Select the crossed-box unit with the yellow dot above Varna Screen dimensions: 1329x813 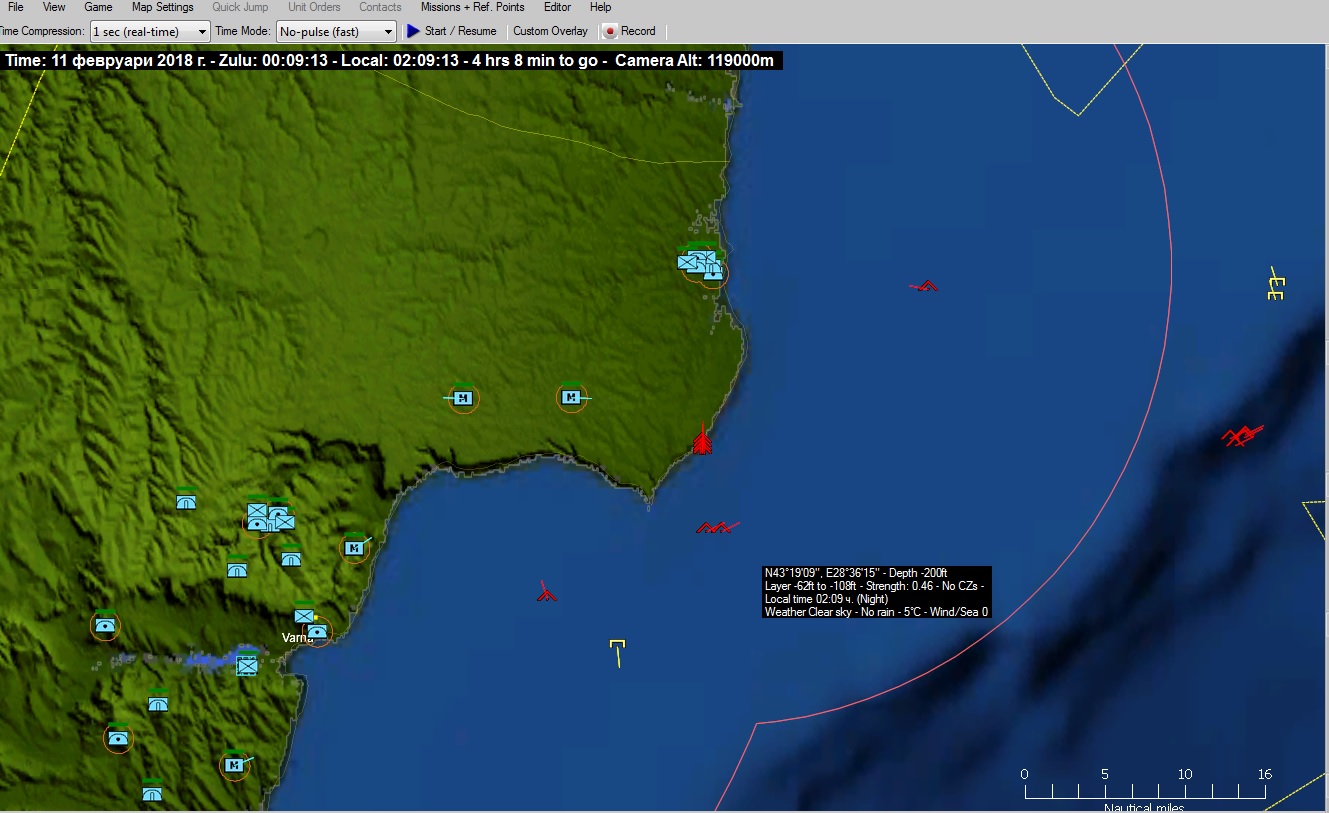[304, 616]
